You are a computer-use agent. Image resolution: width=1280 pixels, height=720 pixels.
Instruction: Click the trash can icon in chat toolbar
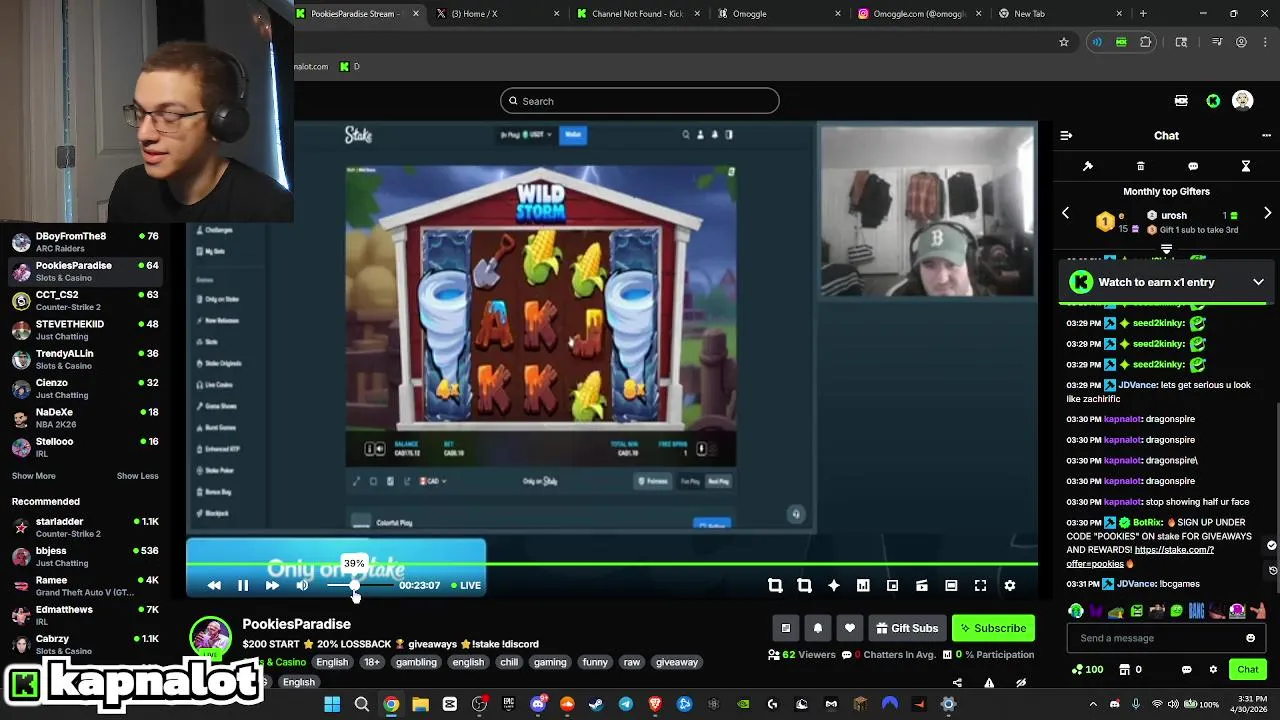coord(1141,166)
